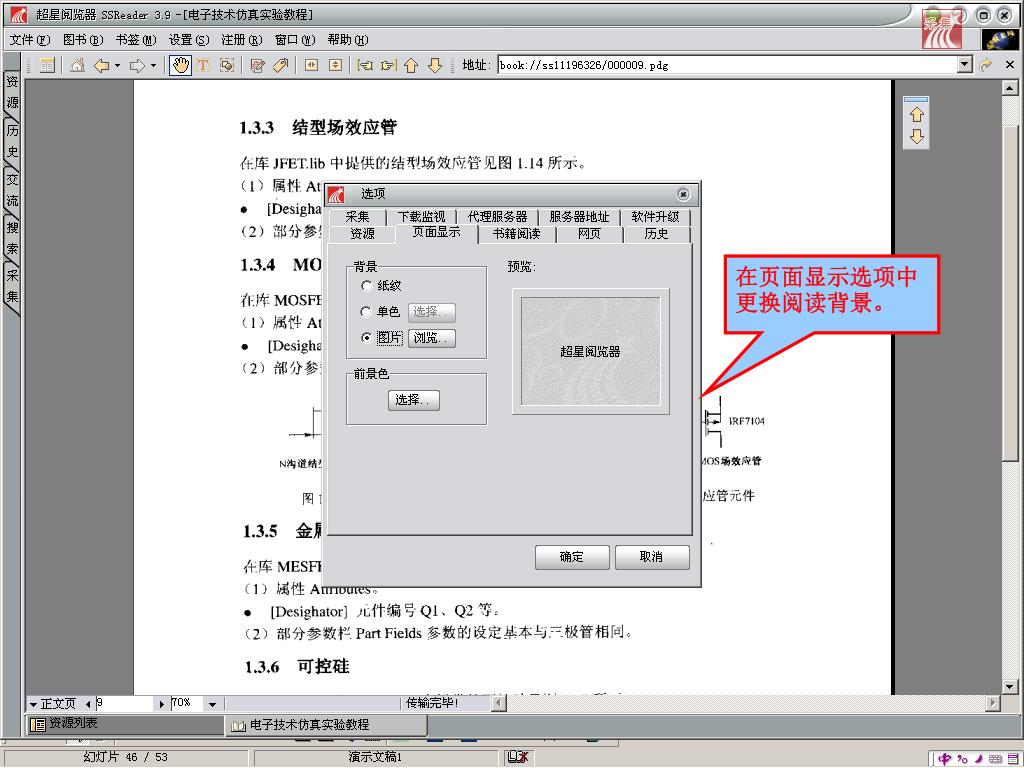Image resolution: width=1024 pixels, height=768 pixels.
Task: Click the Forward arrow toolbar icon
Action: [137, 65]
